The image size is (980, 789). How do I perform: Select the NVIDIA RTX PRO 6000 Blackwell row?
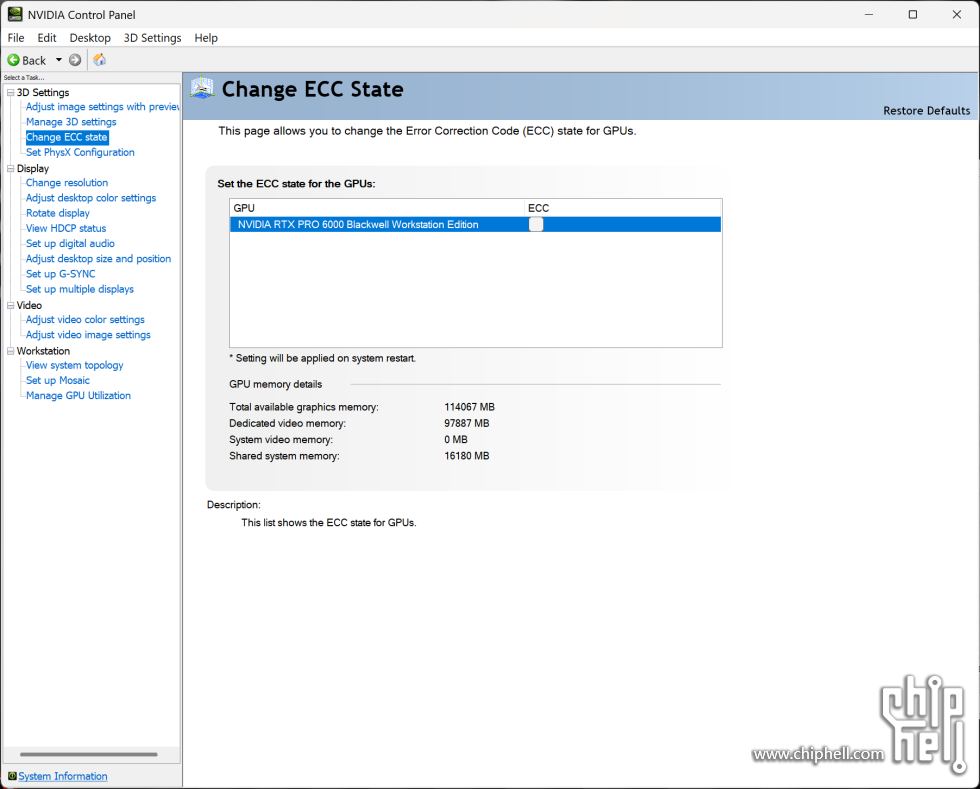coord(475,224)
